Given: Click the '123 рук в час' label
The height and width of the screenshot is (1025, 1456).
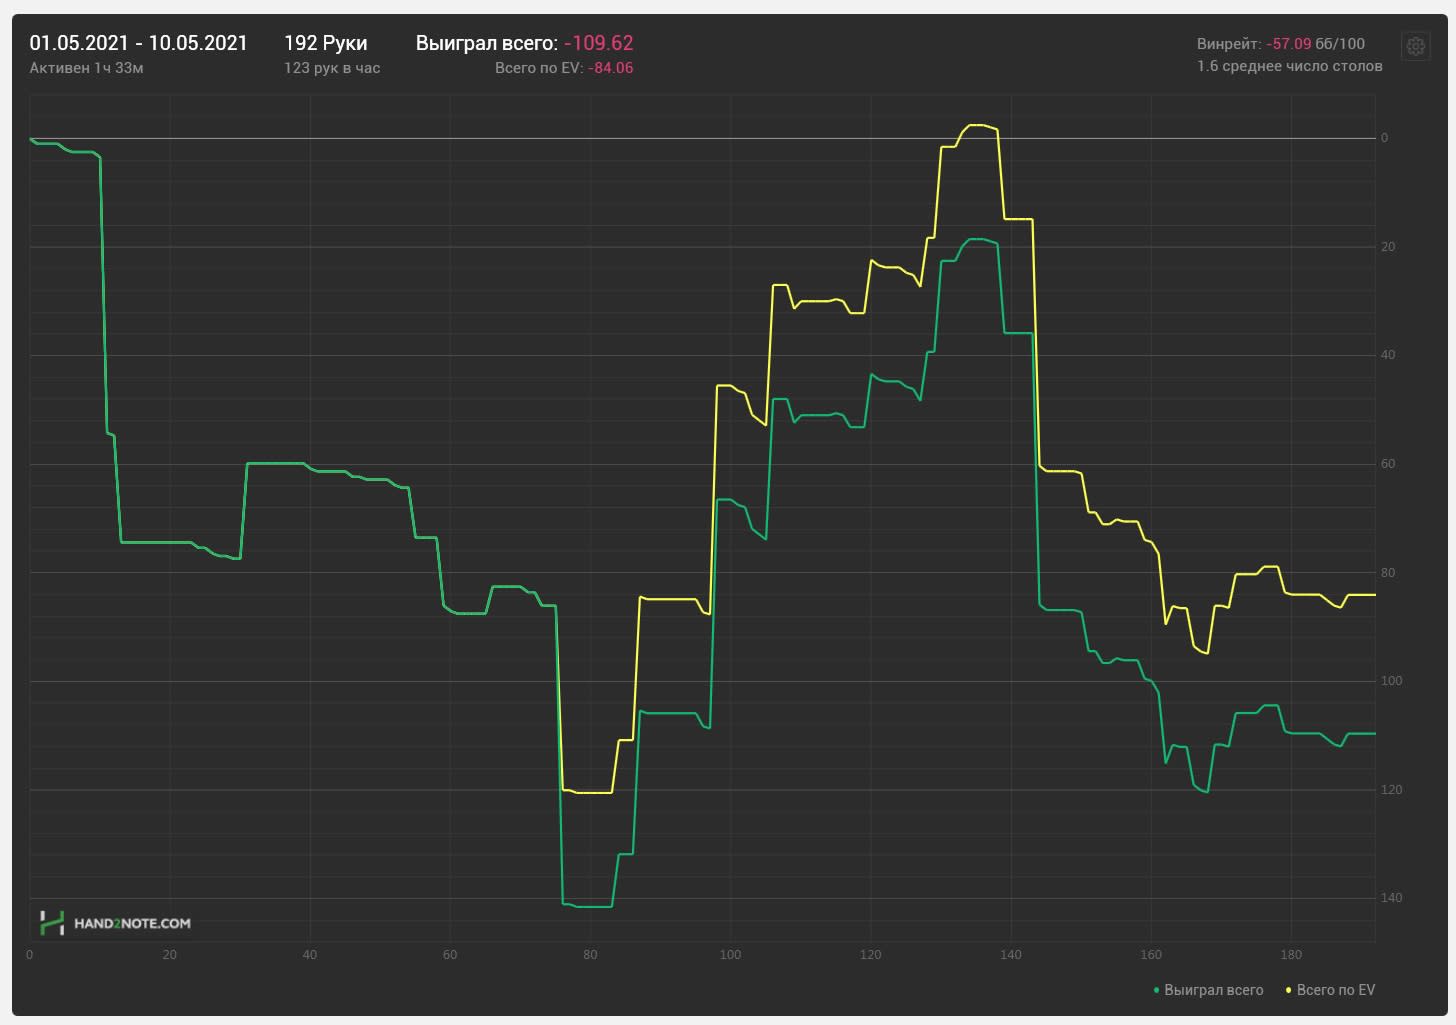Looking at the screenshot, I should click(332, 68).
